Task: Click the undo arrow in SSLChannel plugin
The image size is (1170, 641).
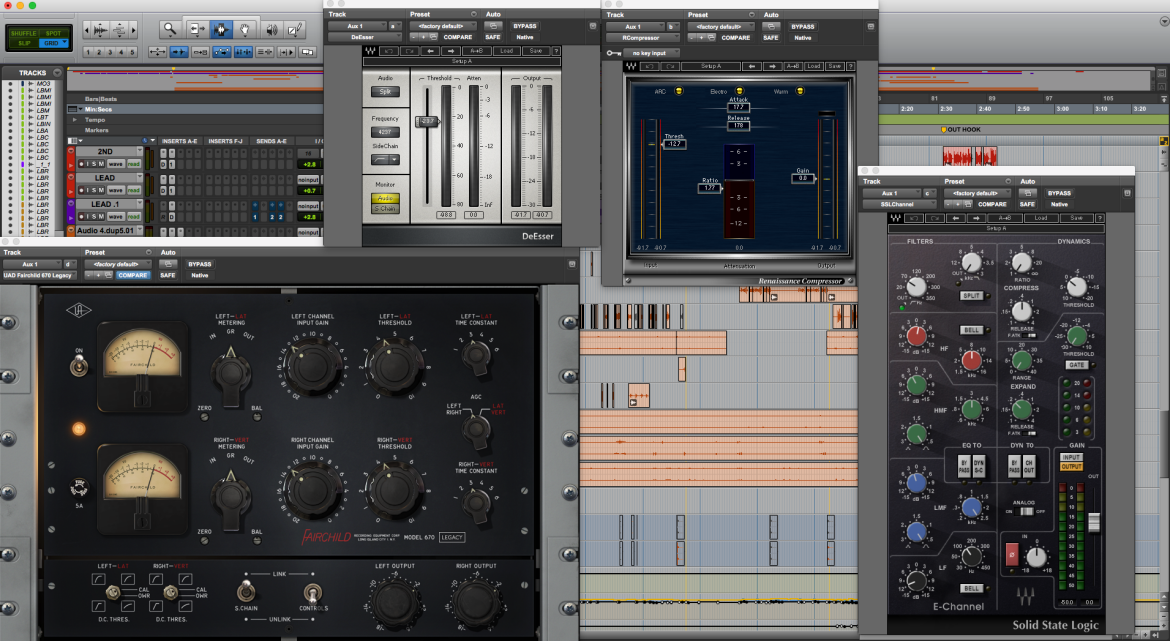Action: pyautogui.click(x=913, y=218)
